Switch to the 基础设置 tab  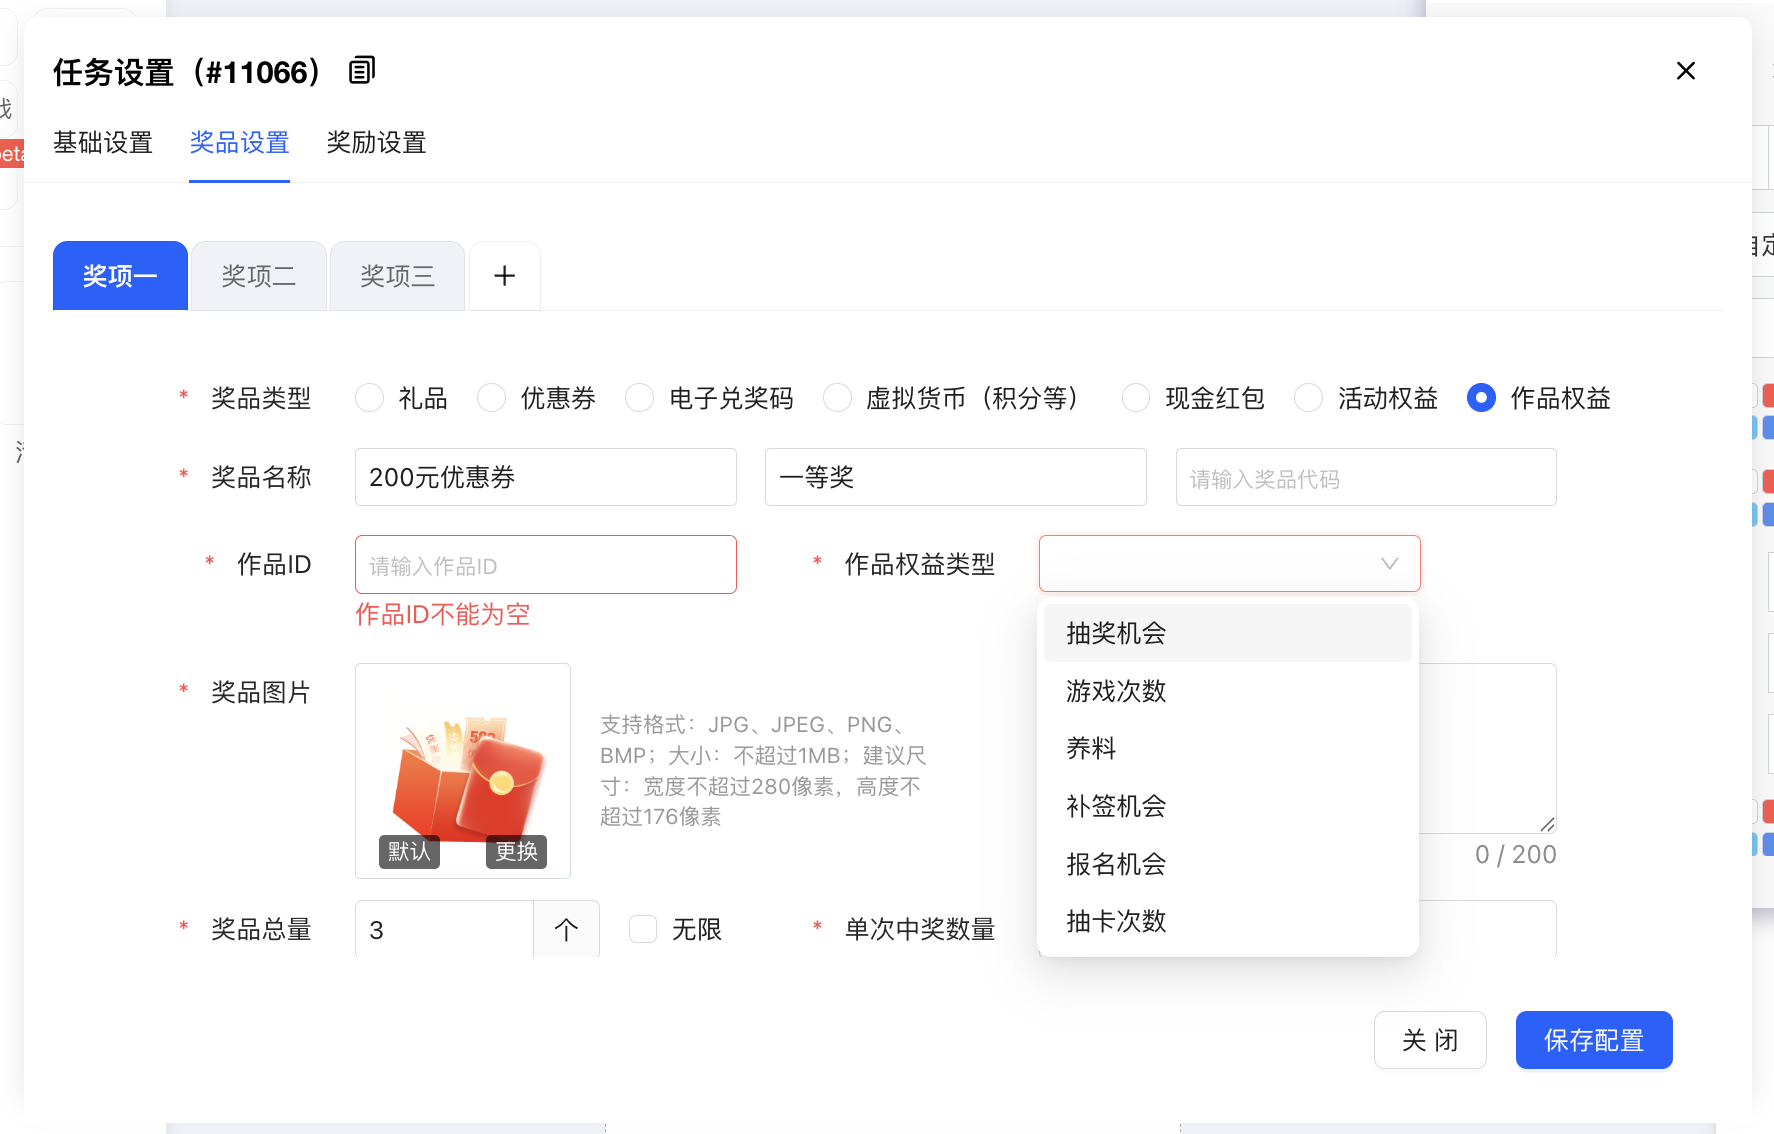pyautogui.click(x=103, y=143)
